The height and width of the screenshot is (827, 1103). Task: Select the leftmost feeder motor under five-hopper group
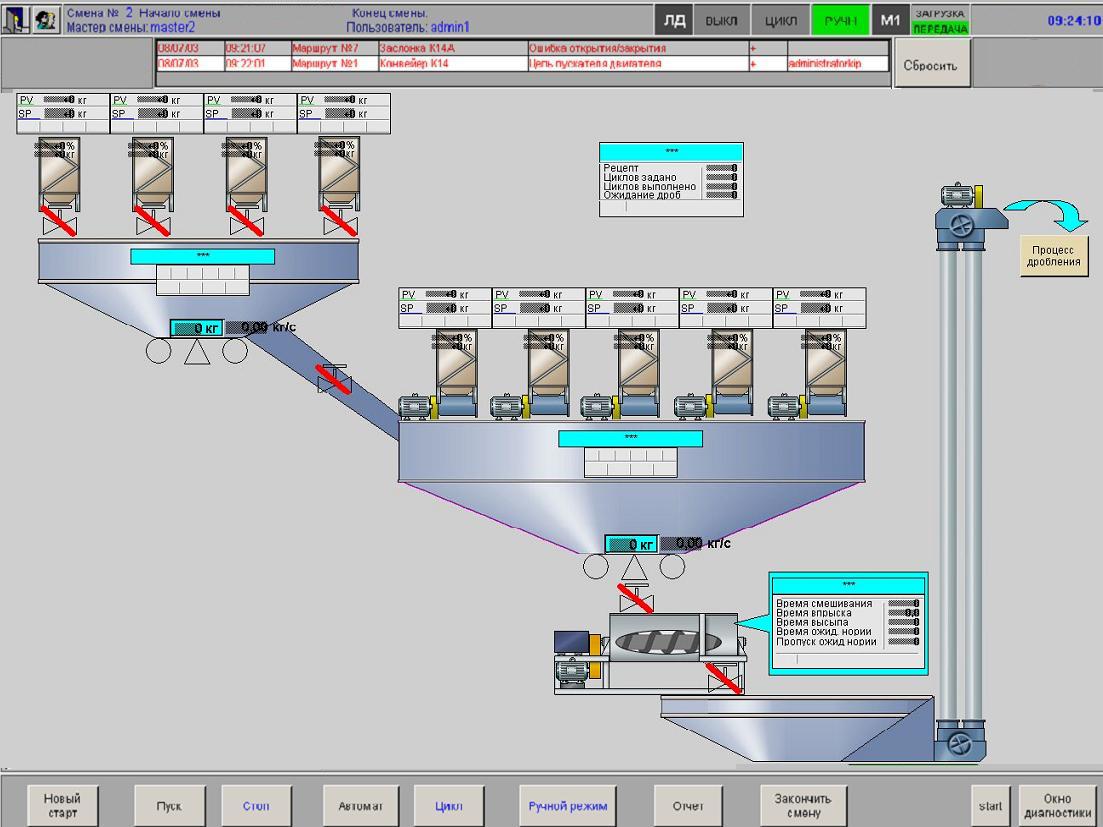pyautogui.click(x=413, y=407)
